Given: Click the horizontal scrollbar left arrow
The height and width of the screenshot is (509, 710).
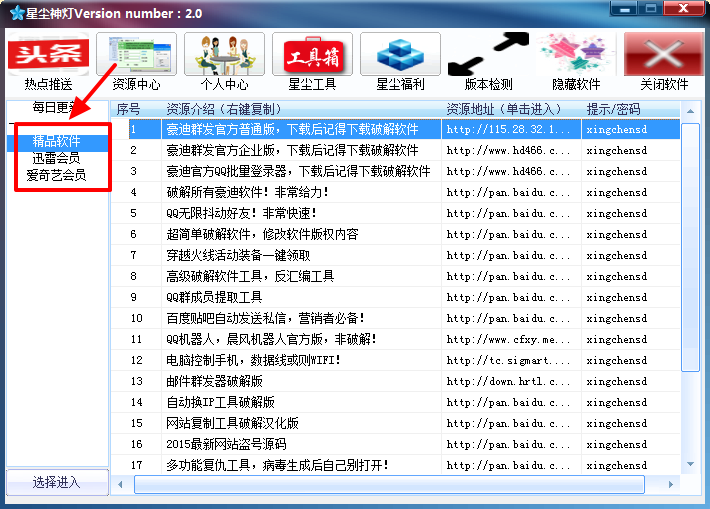Looking at the screenshot, I should 120,485.
